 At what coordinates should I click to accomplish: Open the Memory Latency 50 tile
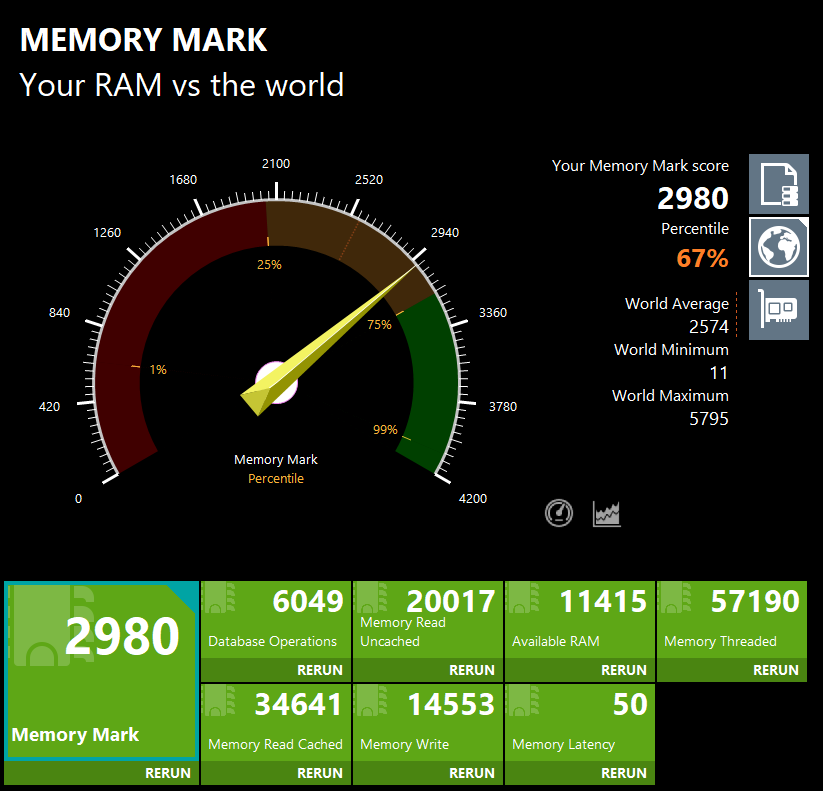pos(580,722)
